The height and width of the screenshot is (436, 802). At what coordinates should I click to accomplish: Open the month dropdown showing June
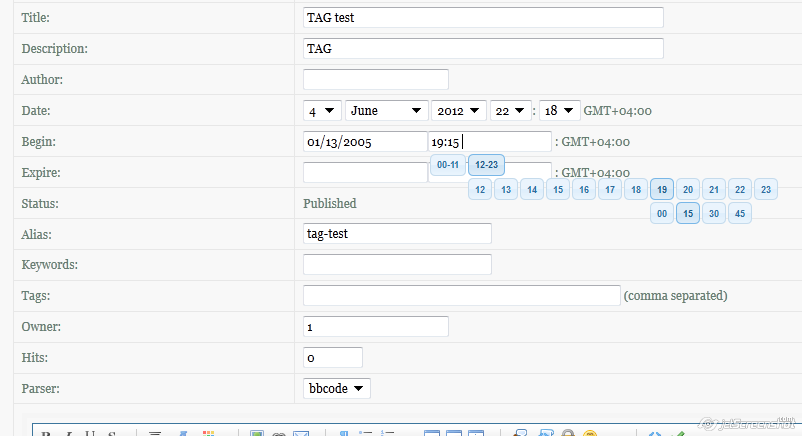click(387, 111)
